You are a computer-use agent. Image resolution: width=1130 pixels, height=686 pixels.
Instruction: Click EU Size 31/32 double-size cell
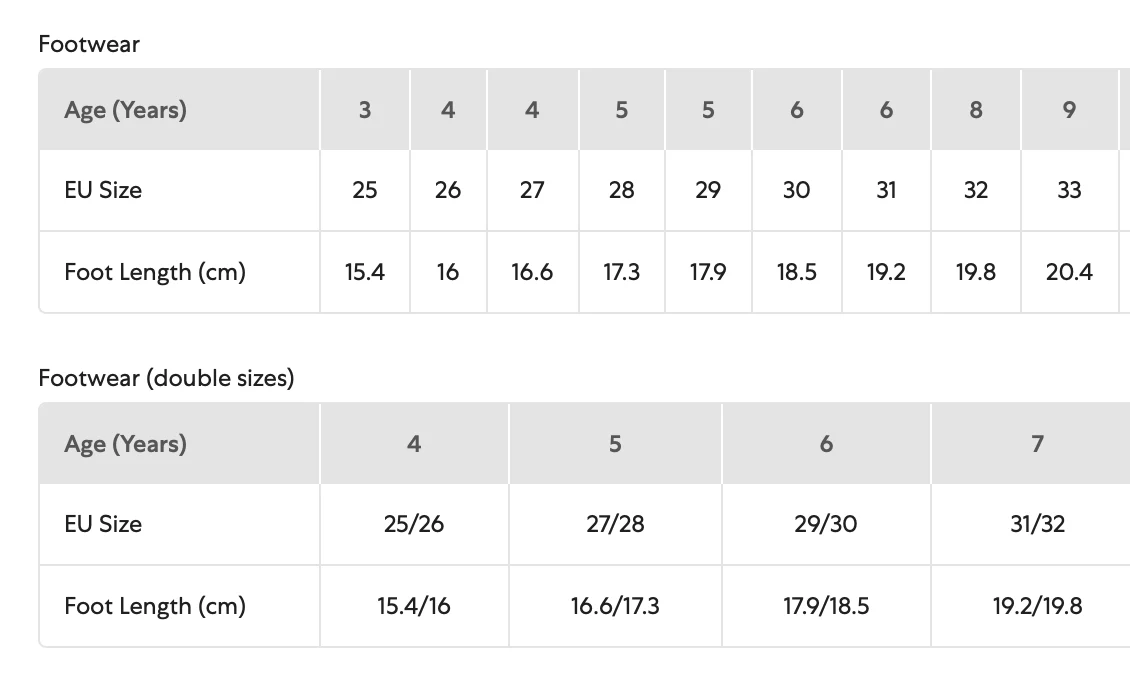pos(1037,524)
